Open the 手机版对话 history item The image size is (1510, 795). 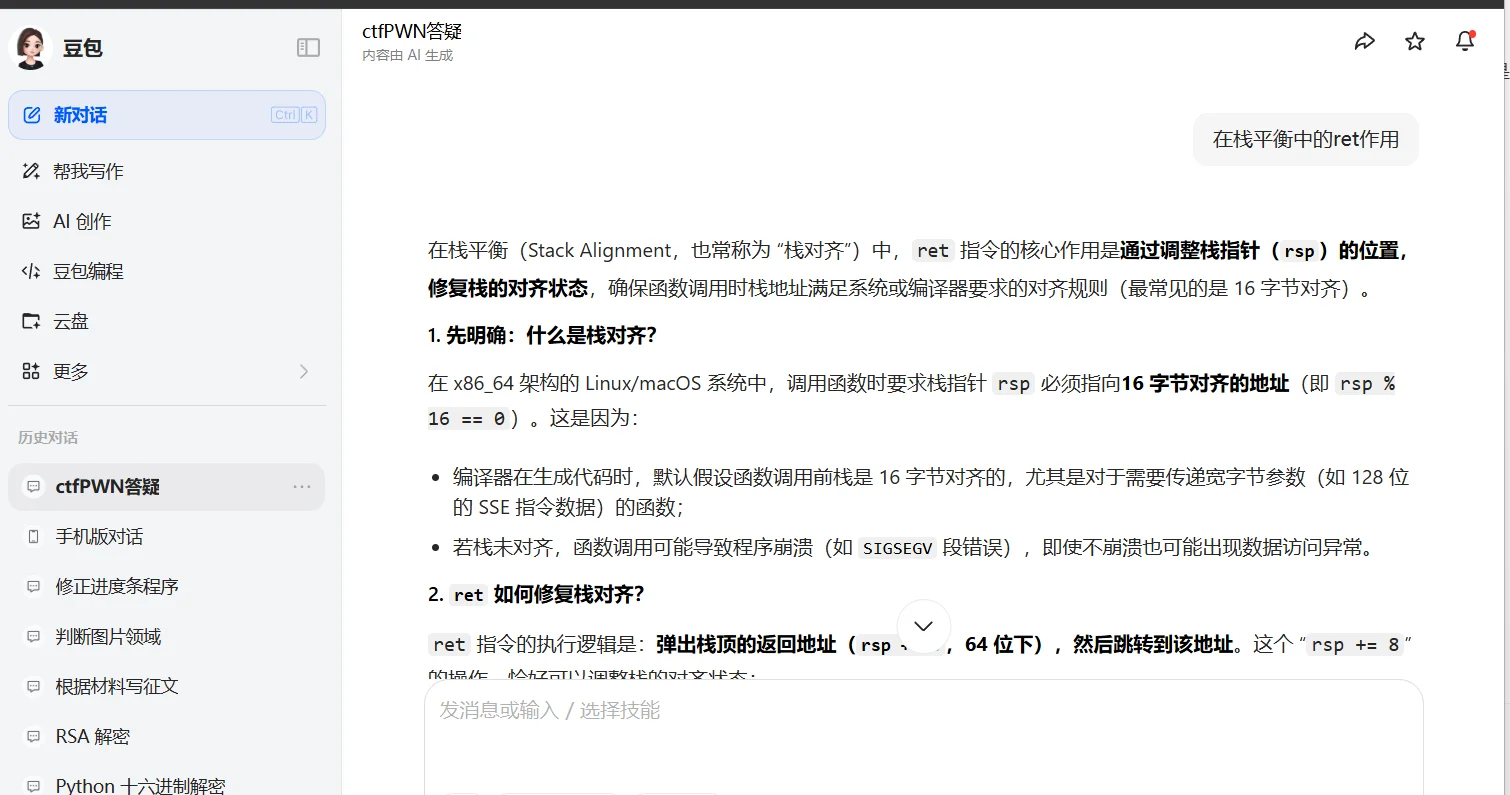click(x=99, y=537)
